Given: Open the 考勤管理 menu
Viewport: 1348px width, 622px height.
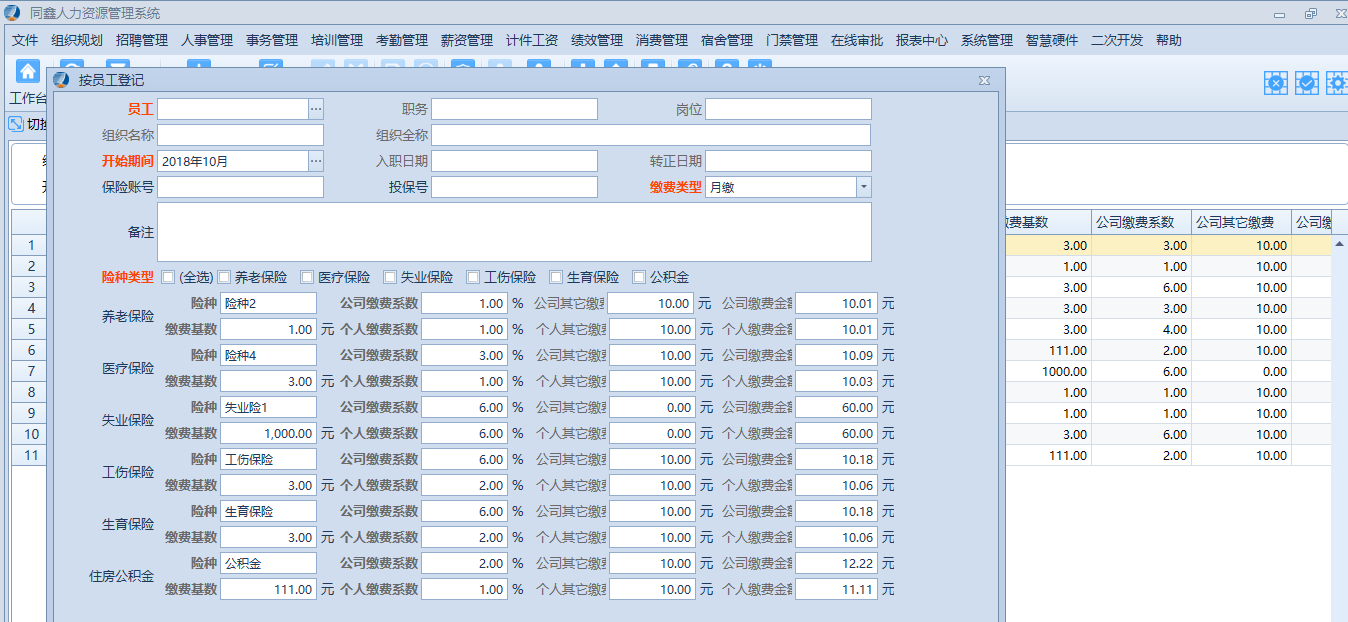Looking at the screenshot, I should point(402,40).
